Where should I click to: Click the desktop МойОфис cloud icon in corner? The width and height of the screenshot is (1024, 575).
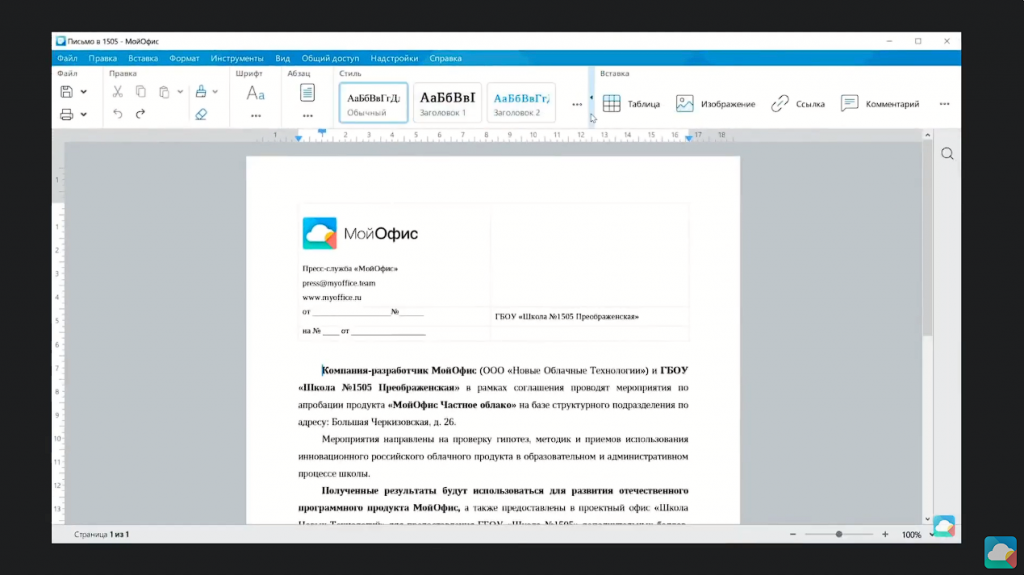coord(1000,552)
